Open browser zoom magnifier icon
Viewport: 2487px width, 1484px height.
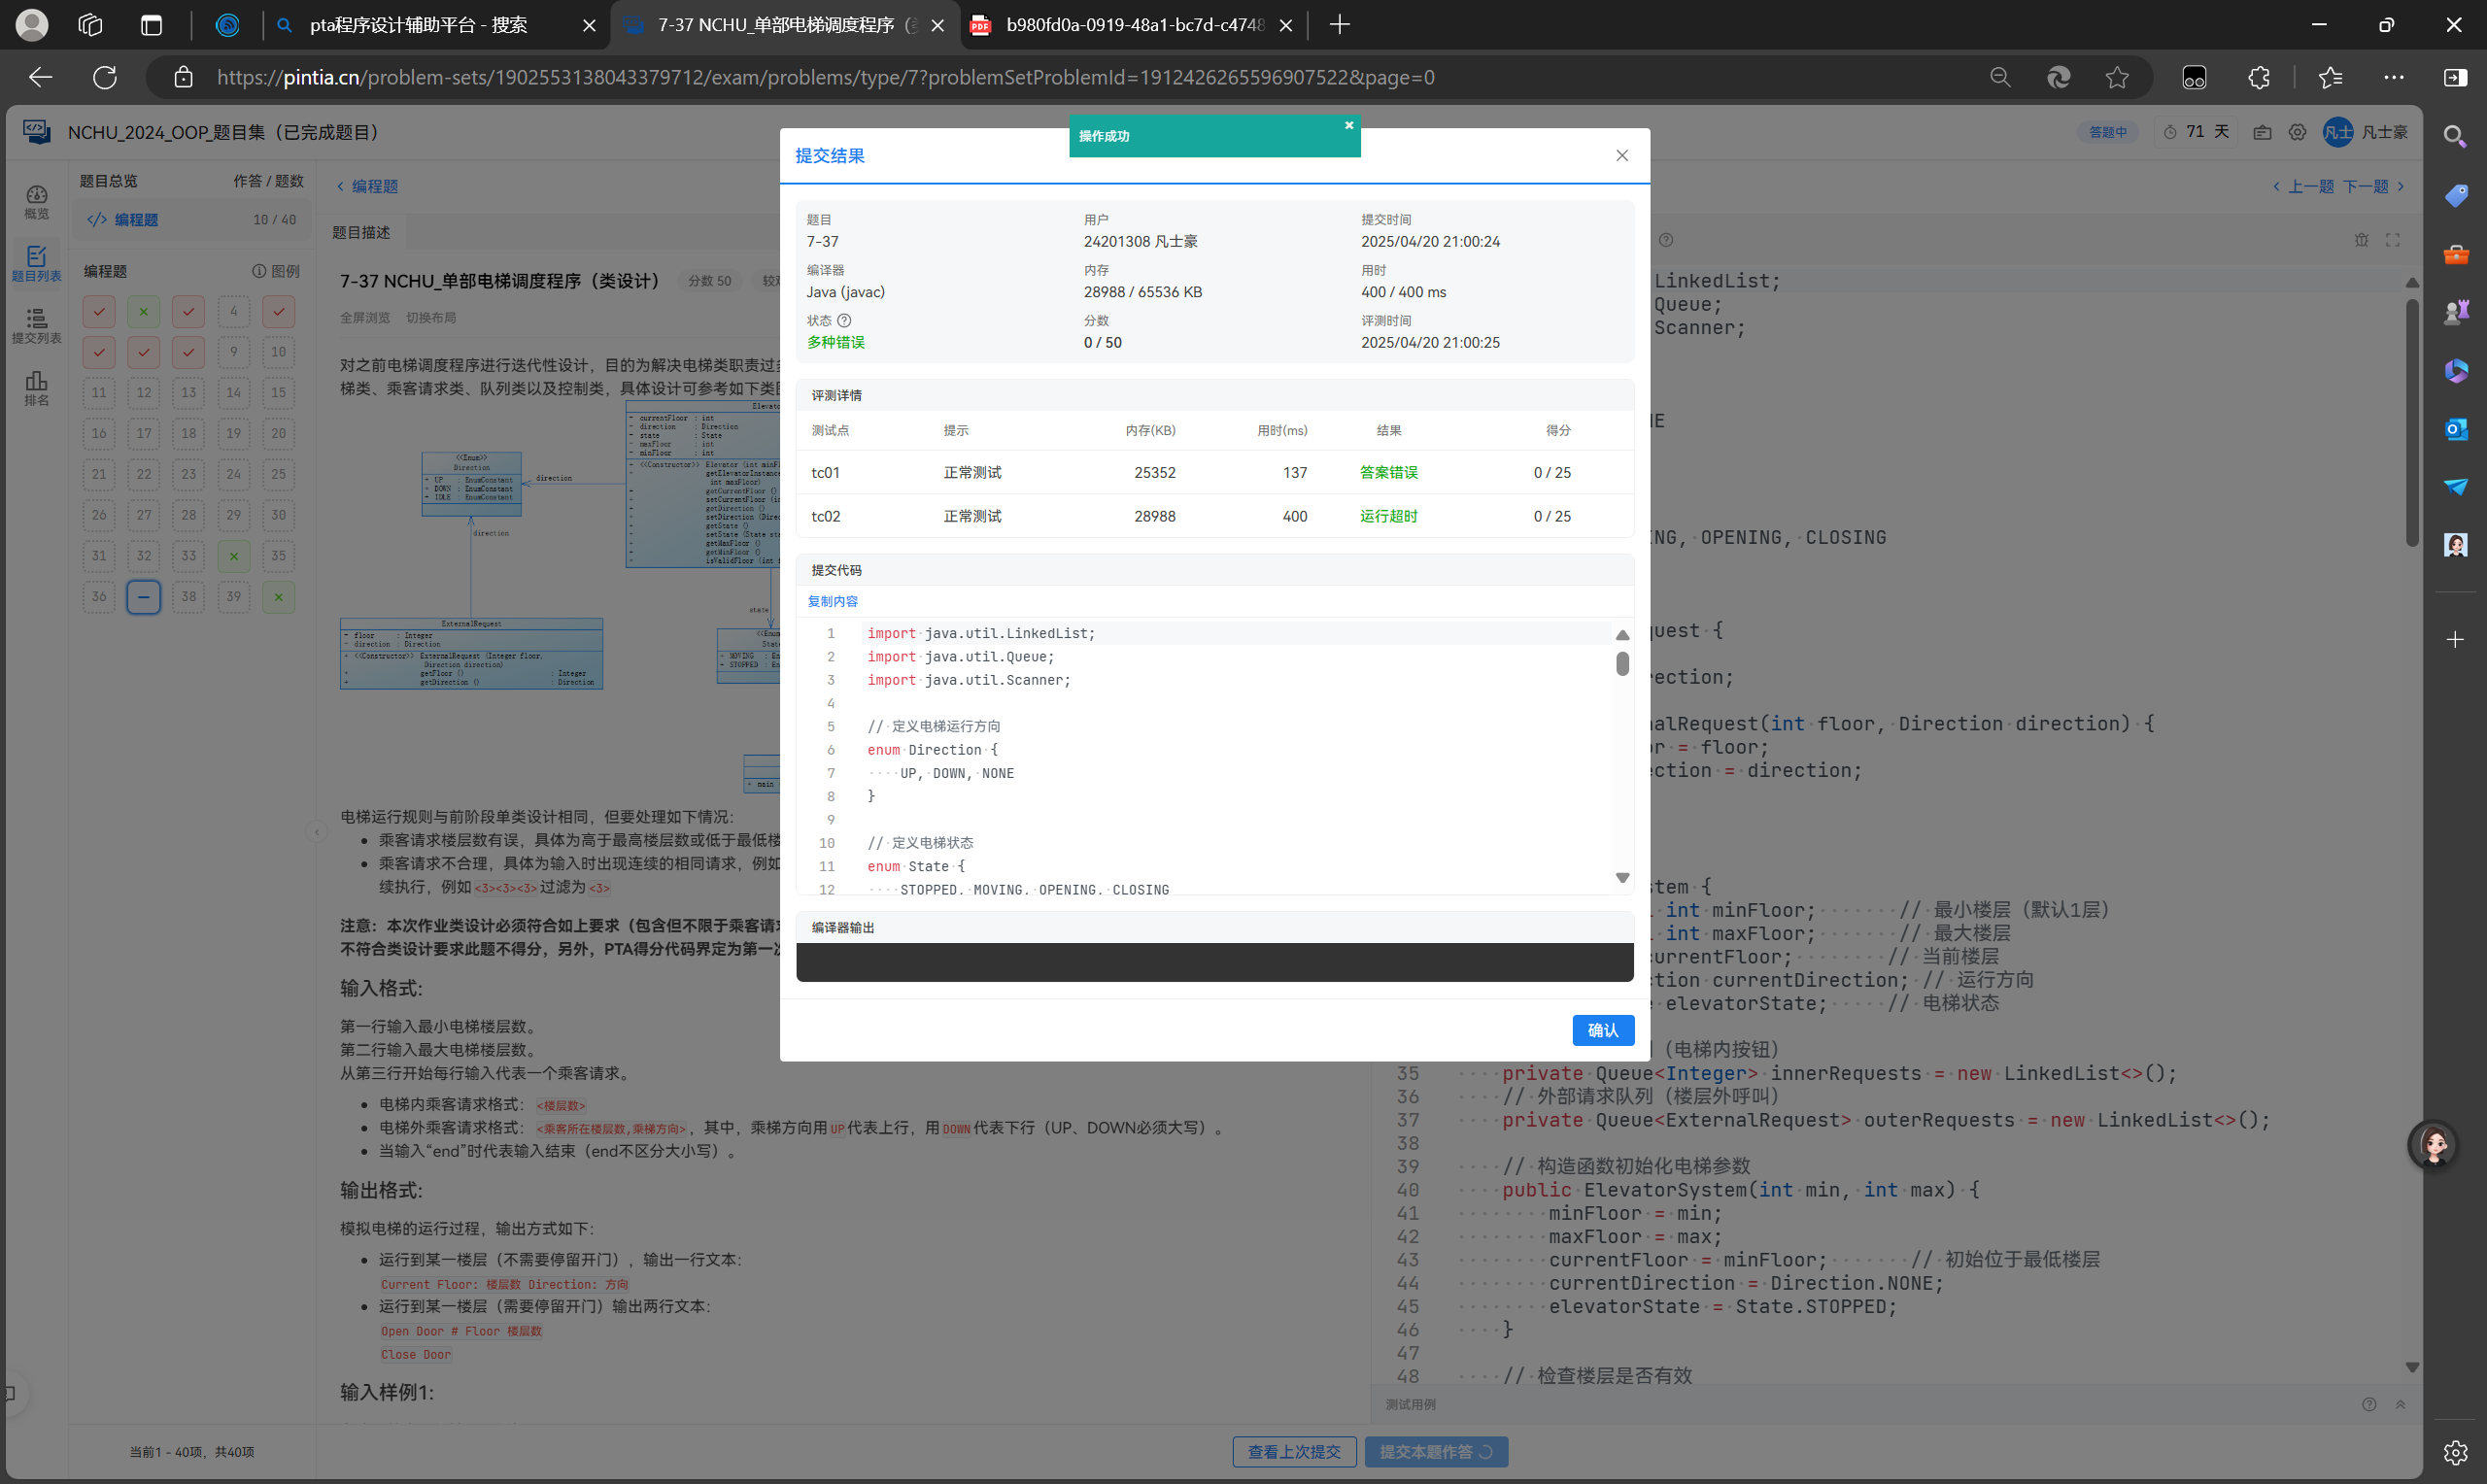tap(2000, 77)
